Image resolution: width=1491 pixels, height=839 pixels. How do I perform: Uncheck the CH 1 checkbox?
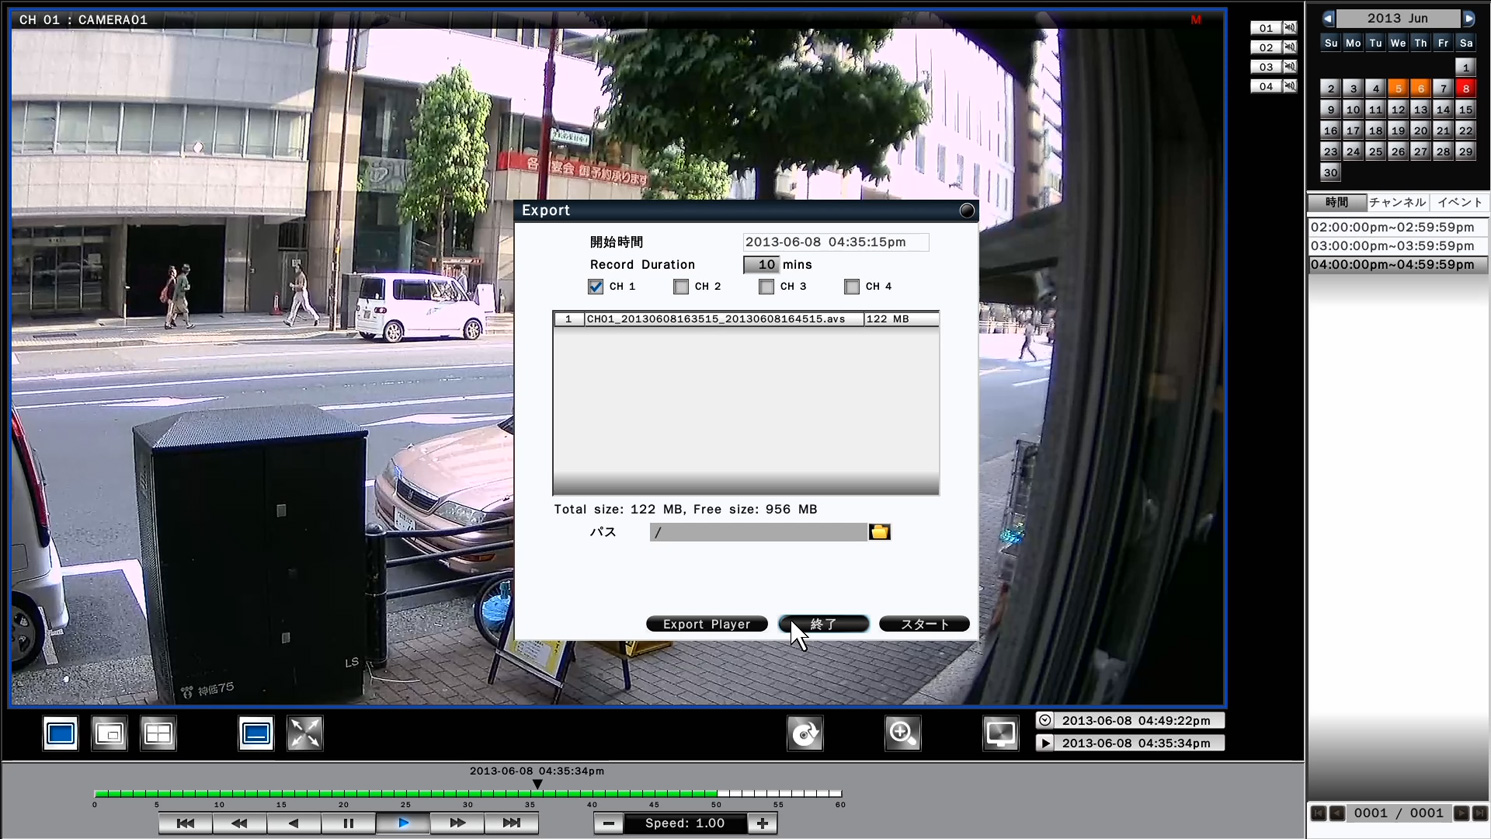tap(596, 287)
